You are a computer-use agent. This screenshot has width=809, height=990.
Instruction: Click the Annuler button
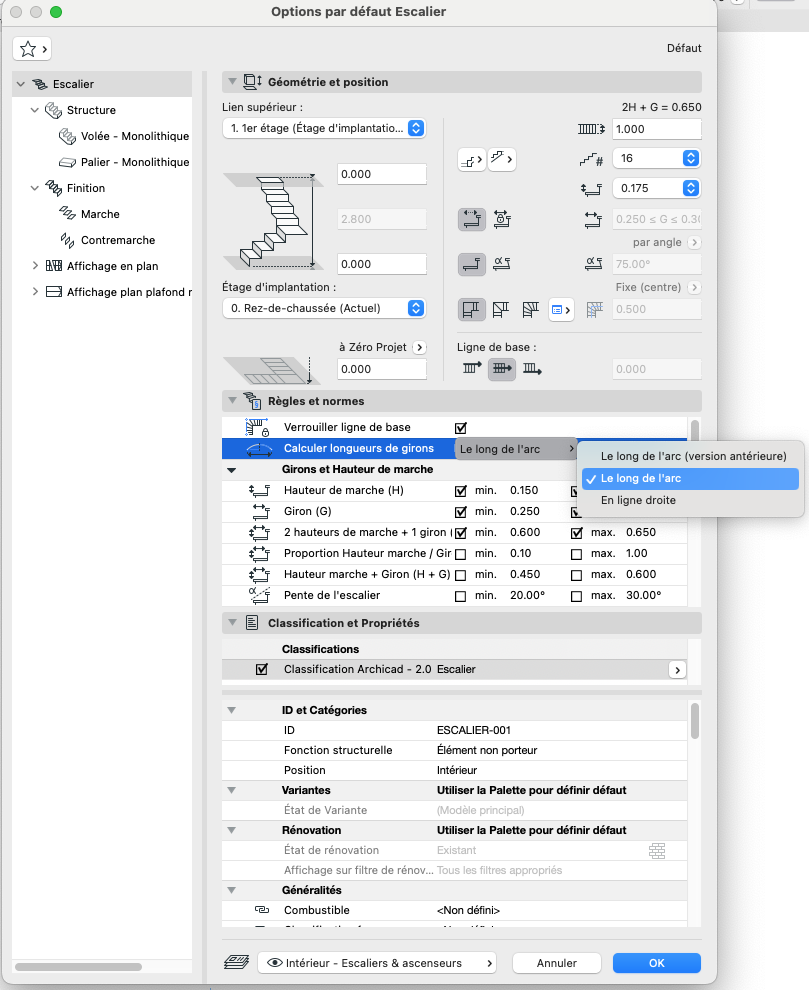coord(556,963)
